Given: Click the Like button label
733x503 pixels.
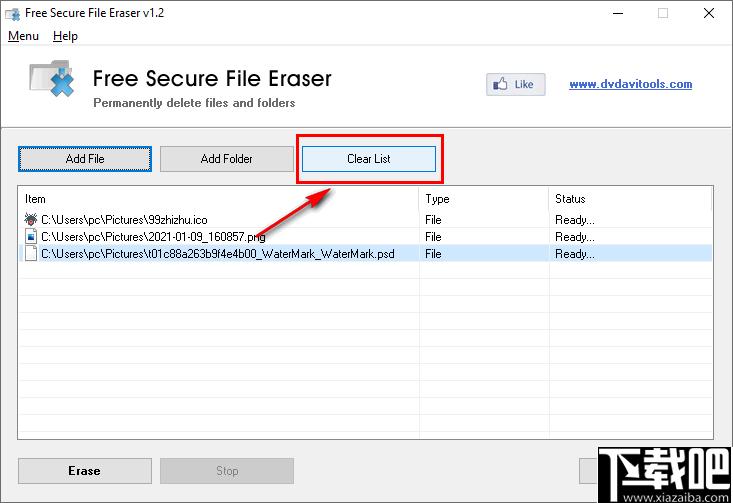Looking at the screenshot, I should (x=524, y=84).
